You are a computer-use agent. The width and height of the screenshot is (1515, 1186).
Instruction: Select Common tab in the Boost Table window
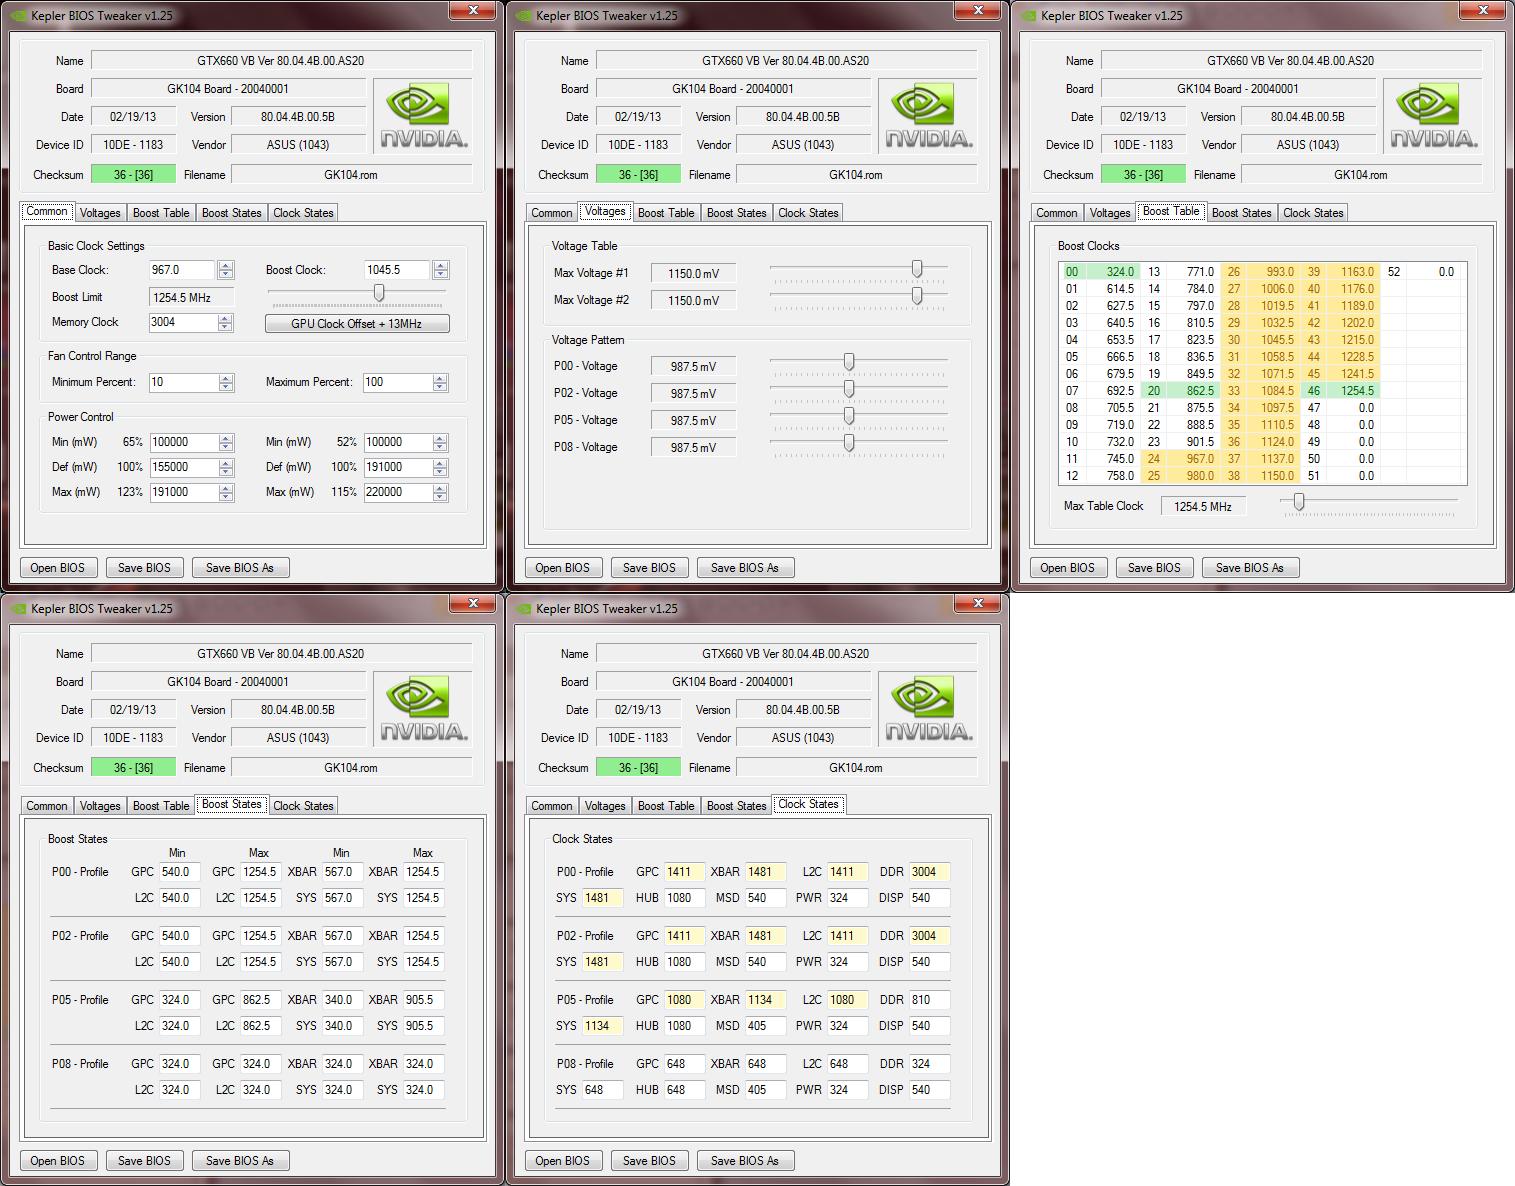(1057, 213)
